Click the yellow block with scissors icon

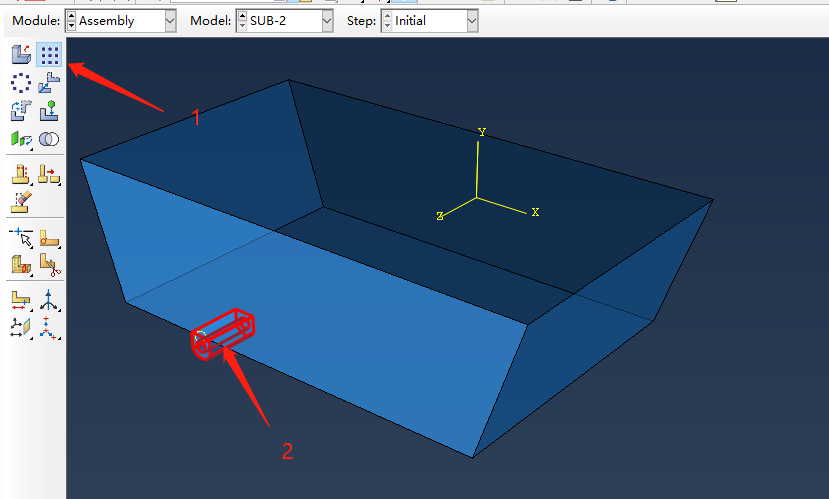click(49, 264)
